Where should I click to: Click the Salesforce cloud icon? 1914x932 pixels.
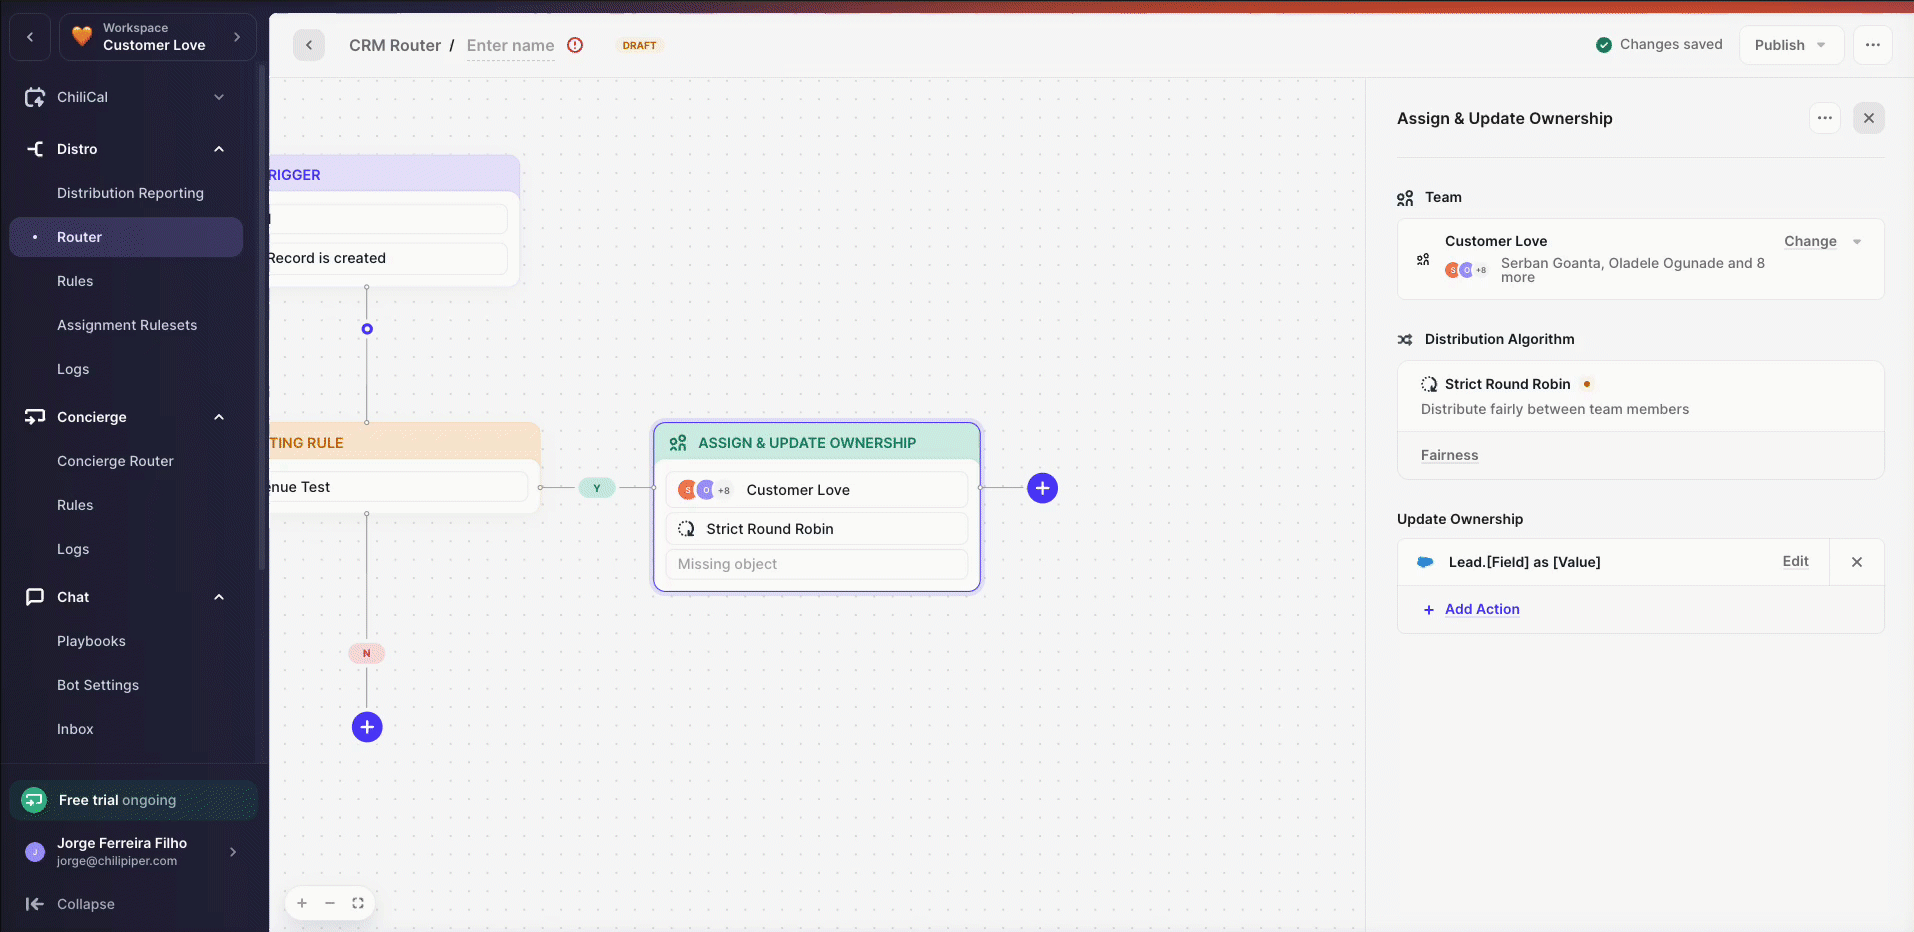tap(1426, 562)
